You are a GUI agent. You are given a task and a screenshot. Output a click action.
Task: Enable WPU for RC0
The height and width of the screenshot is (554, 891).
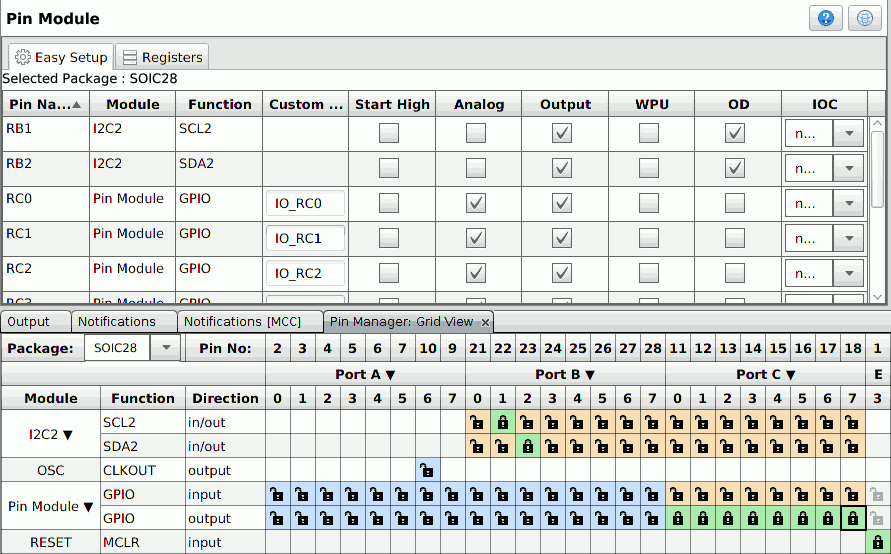[x=648, y=203]
